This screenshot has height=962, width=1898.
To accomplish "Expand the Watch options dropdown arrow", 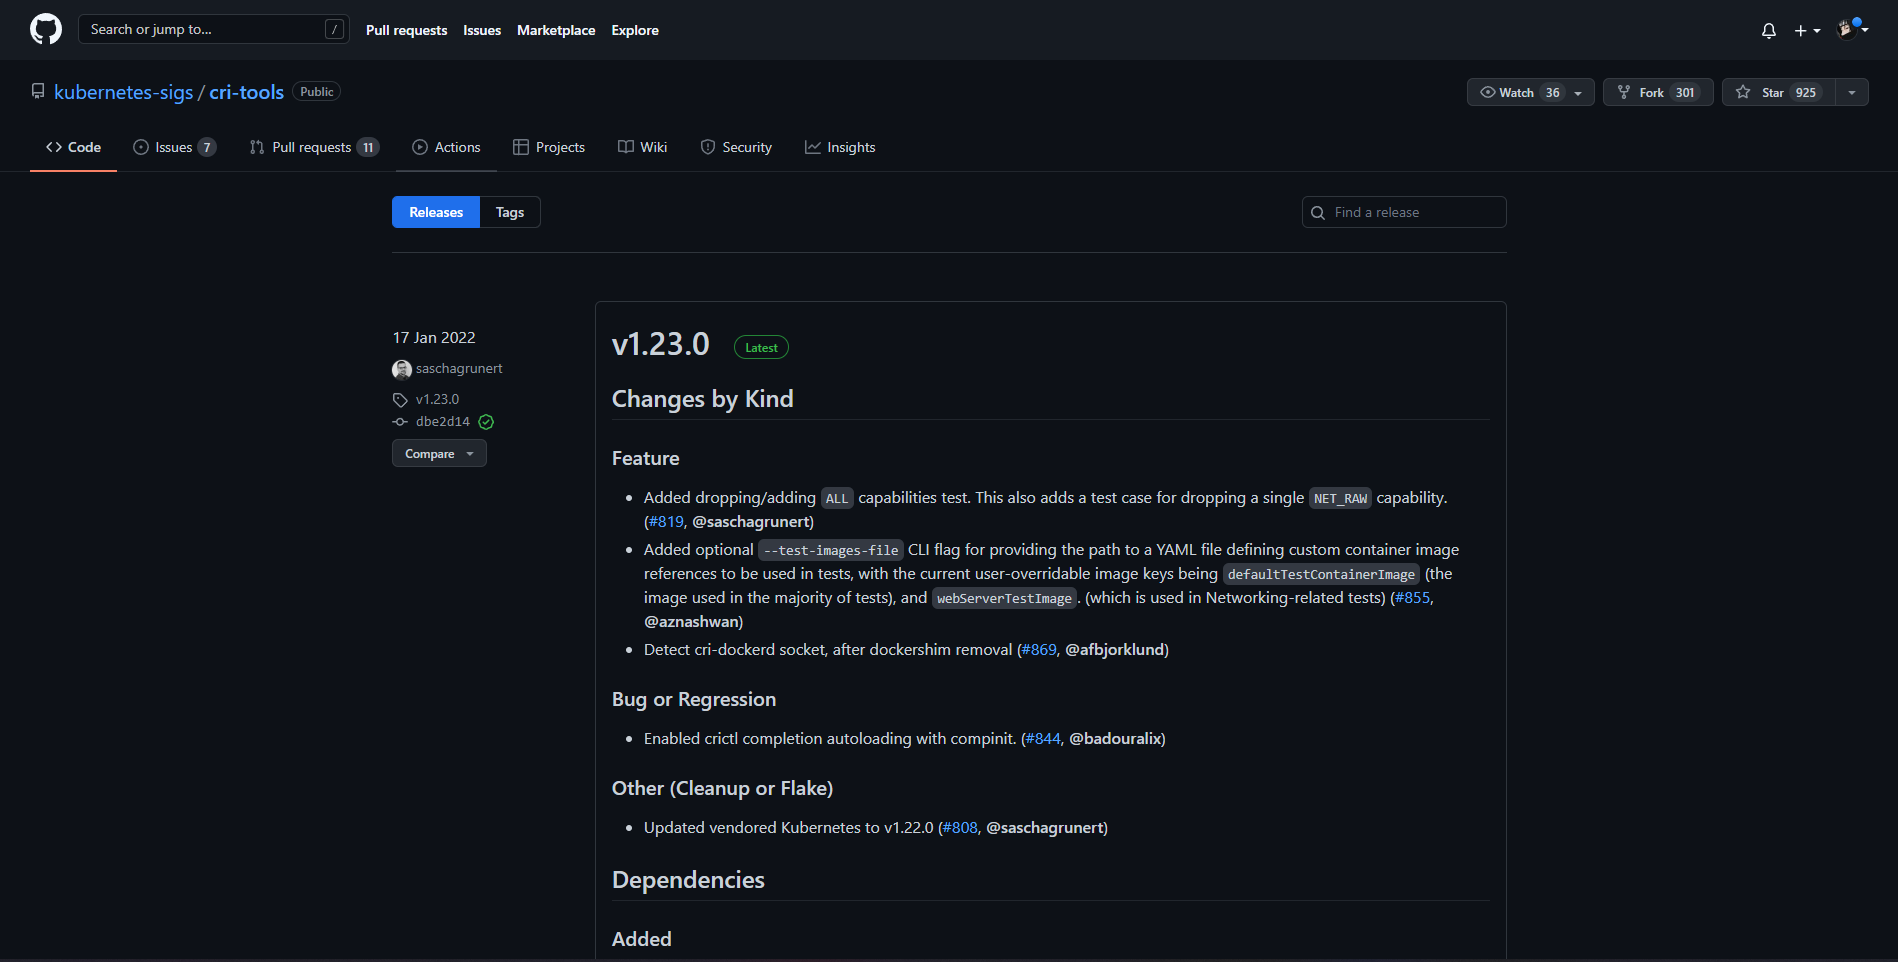I will coord(1578,93).
